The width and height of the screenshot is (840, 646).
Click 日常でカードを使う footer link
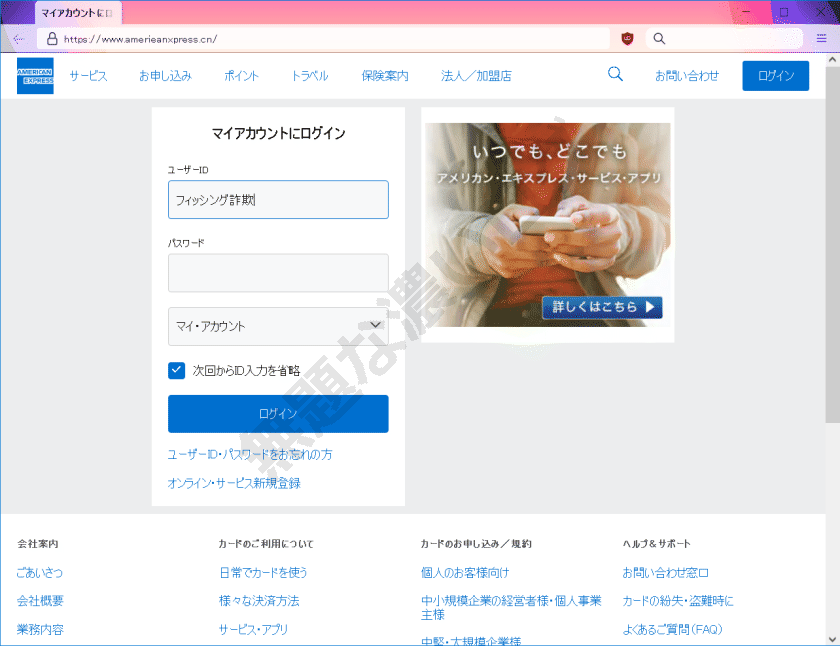[263, 573]
